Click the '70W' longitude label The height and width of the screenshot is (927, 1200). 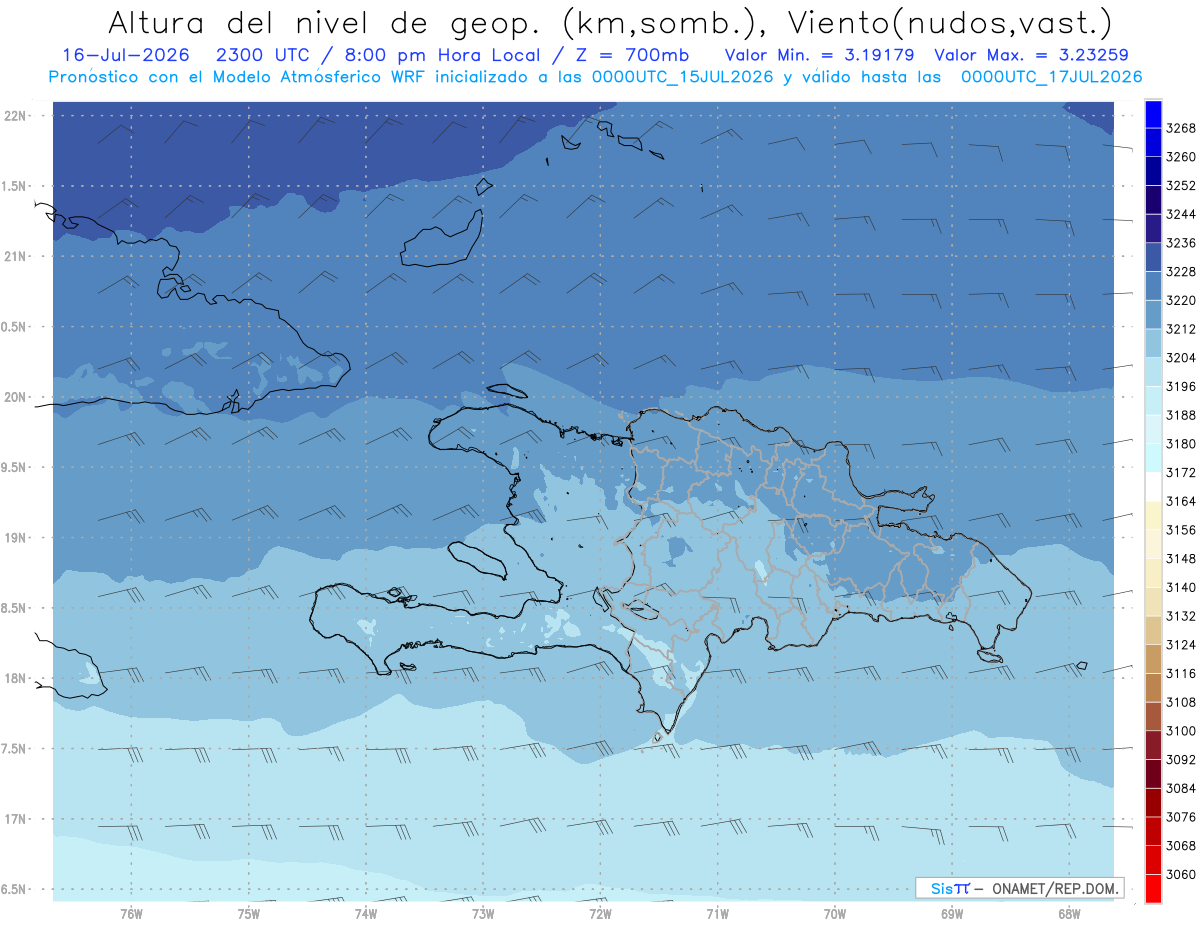[x=835, y=912]
